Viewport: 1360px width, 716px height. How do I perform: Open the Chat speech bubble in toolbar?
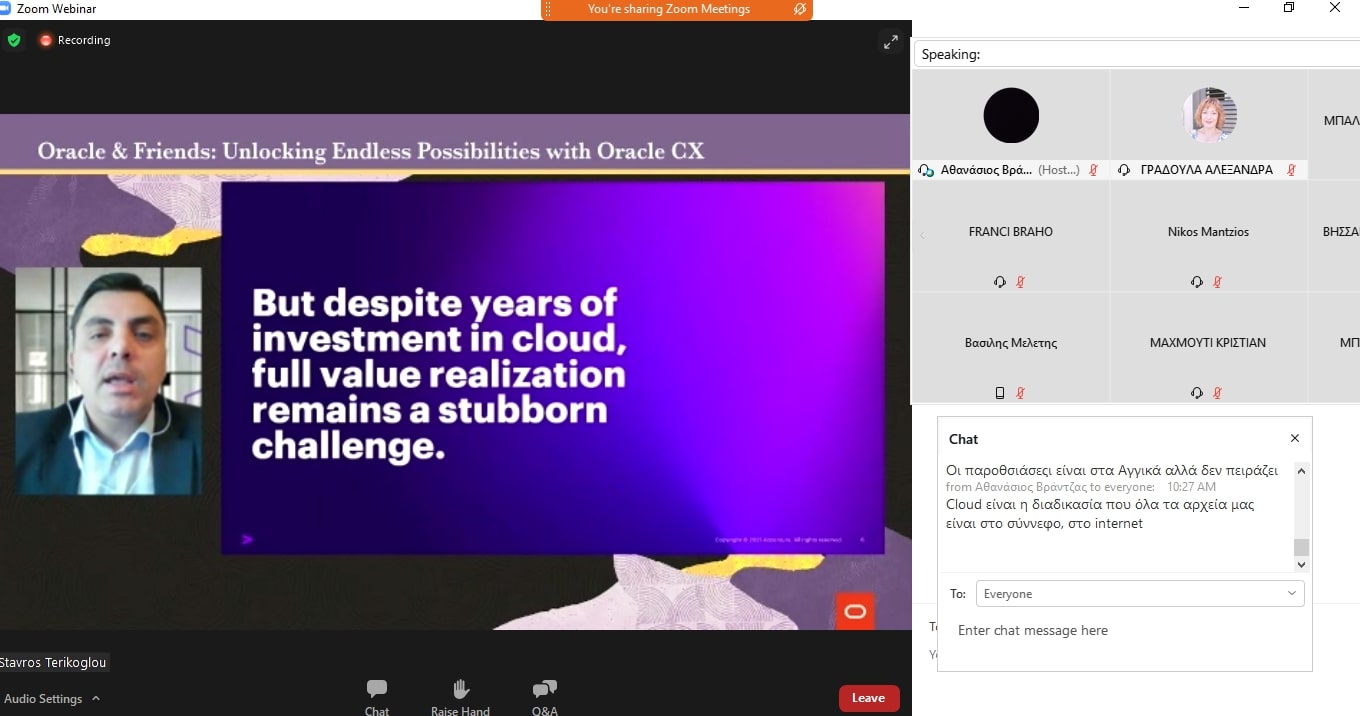point(377,689)
